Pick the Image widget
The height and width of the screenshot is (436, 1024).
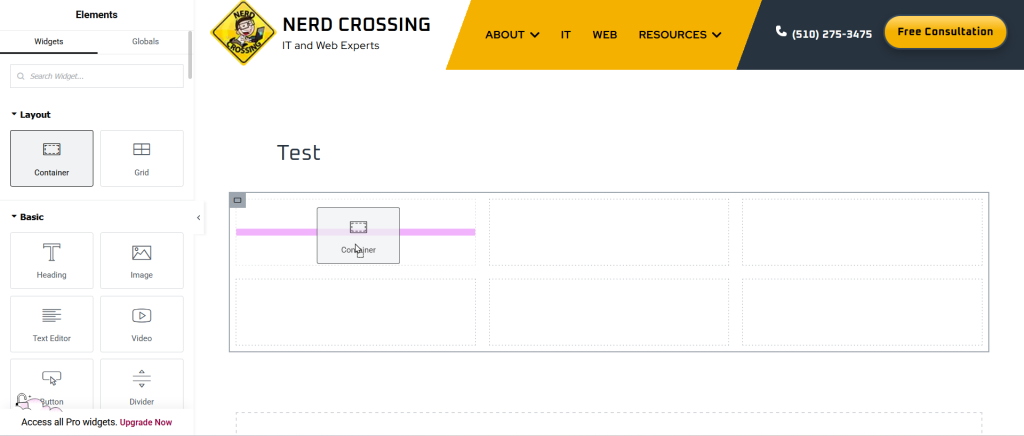[142, 260]
